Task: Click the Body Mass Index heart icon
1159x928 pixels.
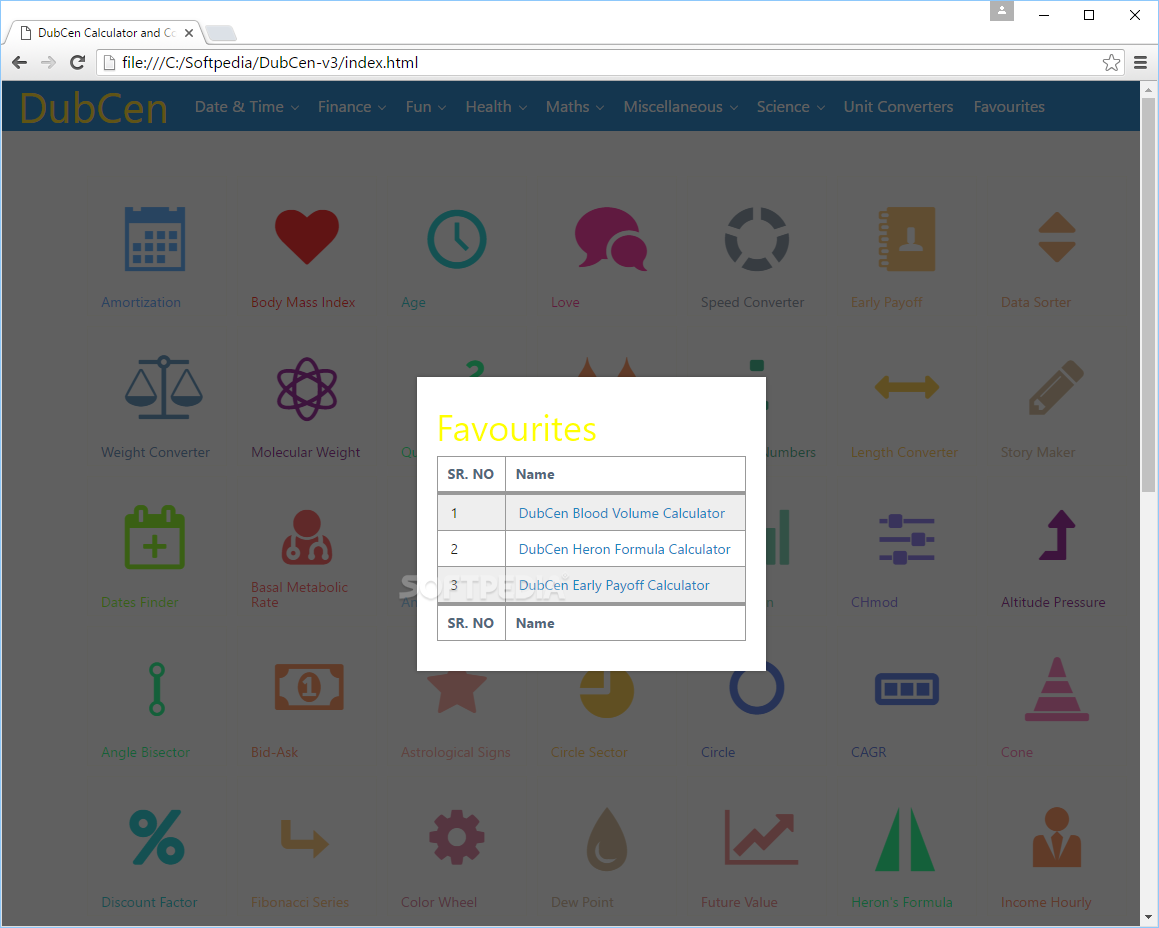Action: point(307,237)
